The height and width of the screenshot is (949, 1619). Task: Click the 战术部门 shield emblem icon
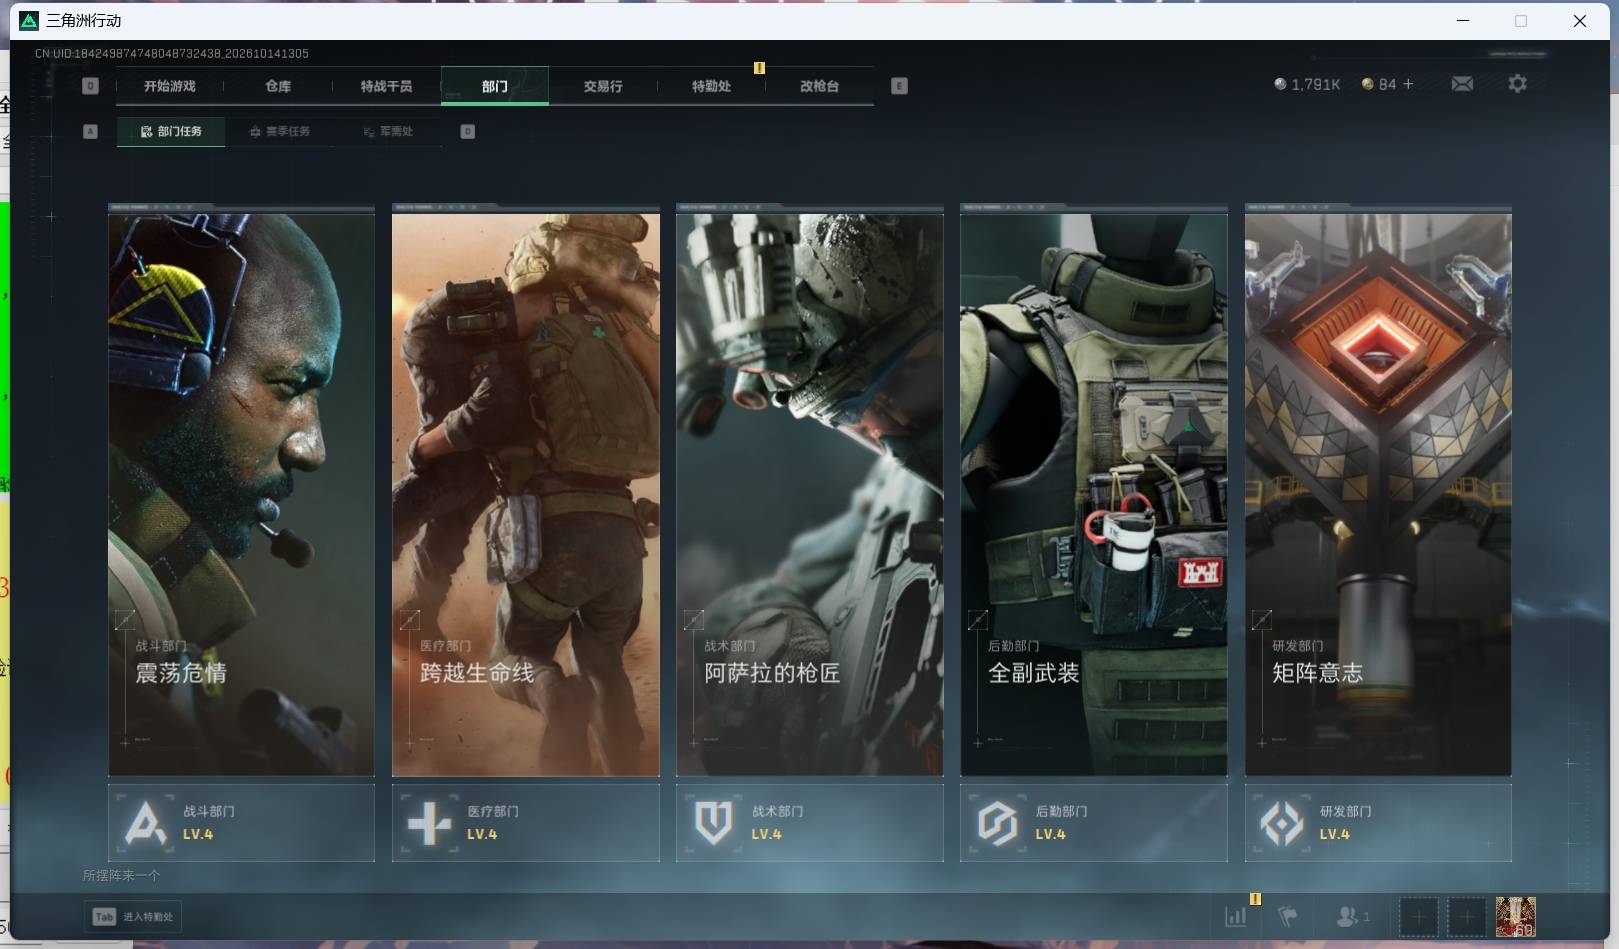(x=714, y=823)
